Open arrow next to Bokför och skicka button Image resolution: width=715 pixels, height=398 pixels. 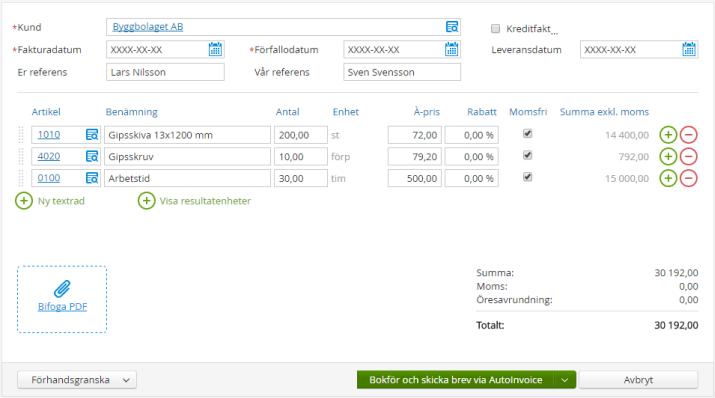(565, 380)
